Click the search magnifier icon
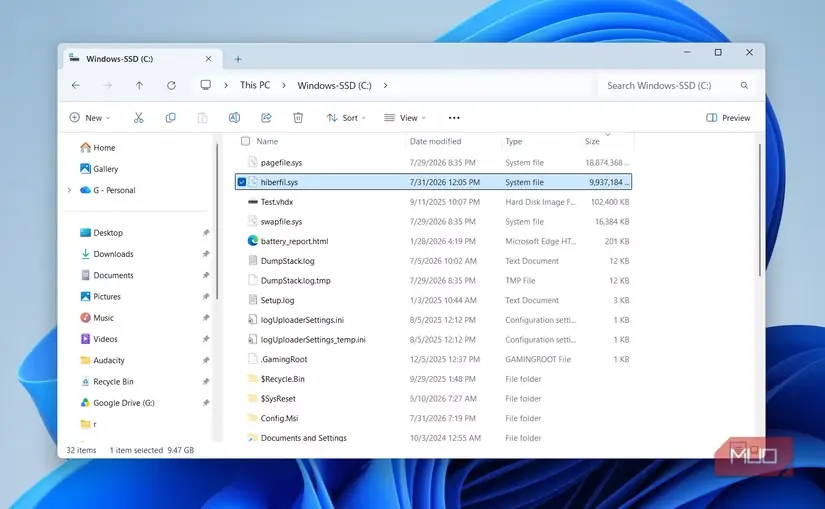 pyautogui.click(x=744, y=85)
